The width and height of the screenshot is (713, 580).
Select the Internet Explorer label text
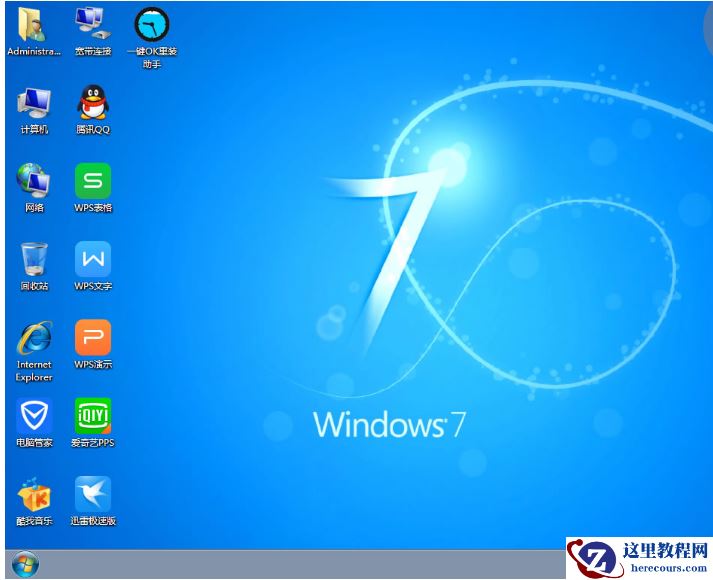(34, 370)
